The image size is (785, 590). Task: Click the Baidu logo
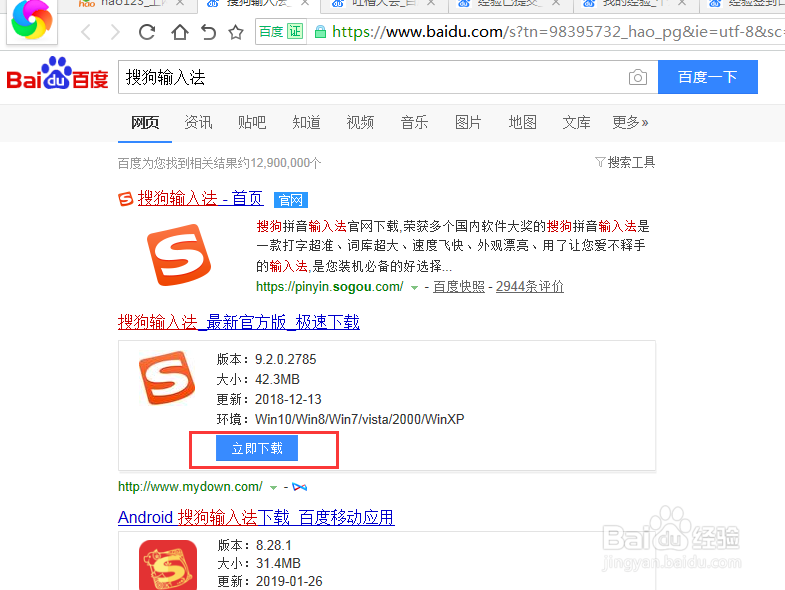(57, 74)
